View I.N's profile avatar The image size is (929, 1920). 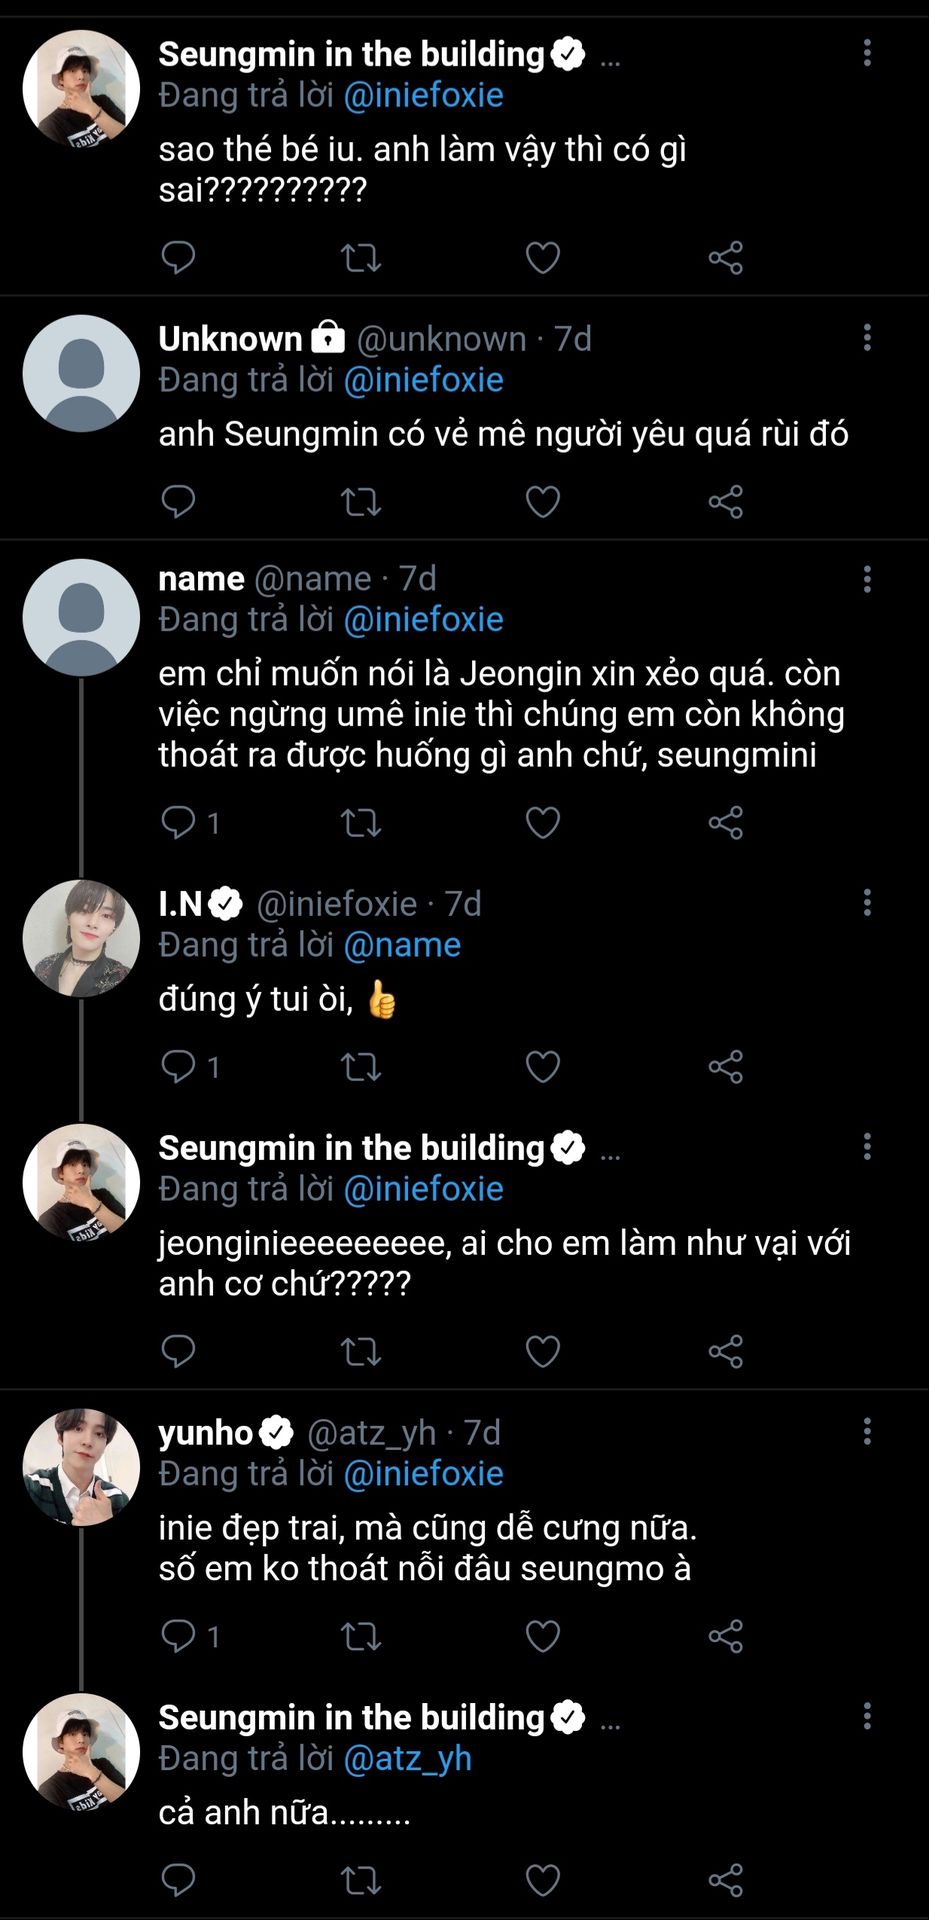(x=81, y=938)
